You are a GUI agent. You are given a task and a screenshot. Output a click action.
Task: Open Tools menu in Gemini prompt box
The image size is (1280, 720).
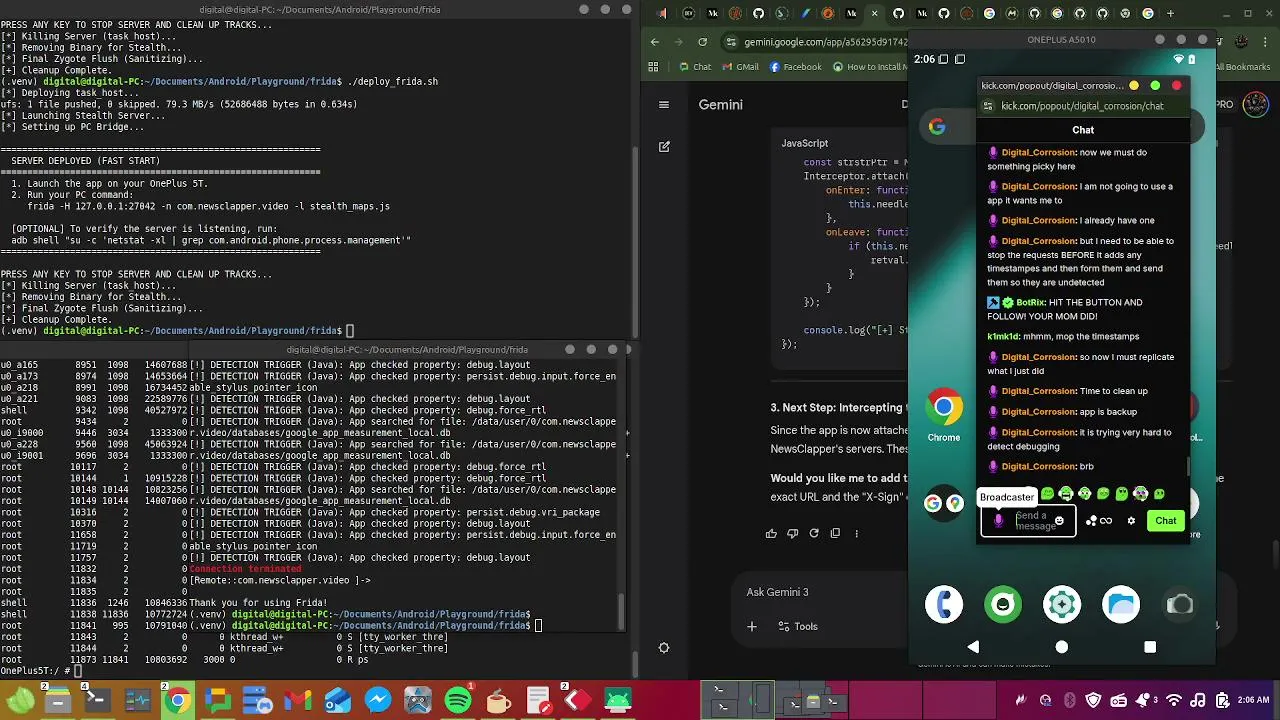point(798,627)
